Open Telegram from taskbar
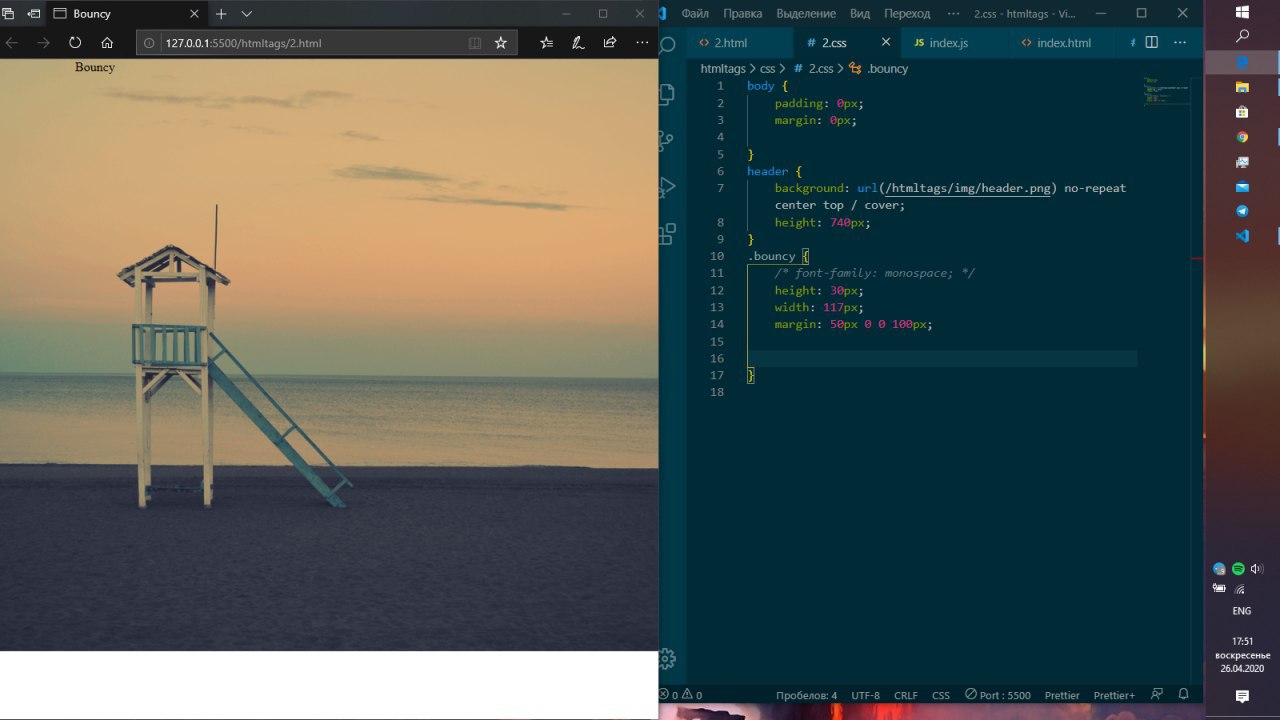The image size is (1280, 720). point(1242,212)
